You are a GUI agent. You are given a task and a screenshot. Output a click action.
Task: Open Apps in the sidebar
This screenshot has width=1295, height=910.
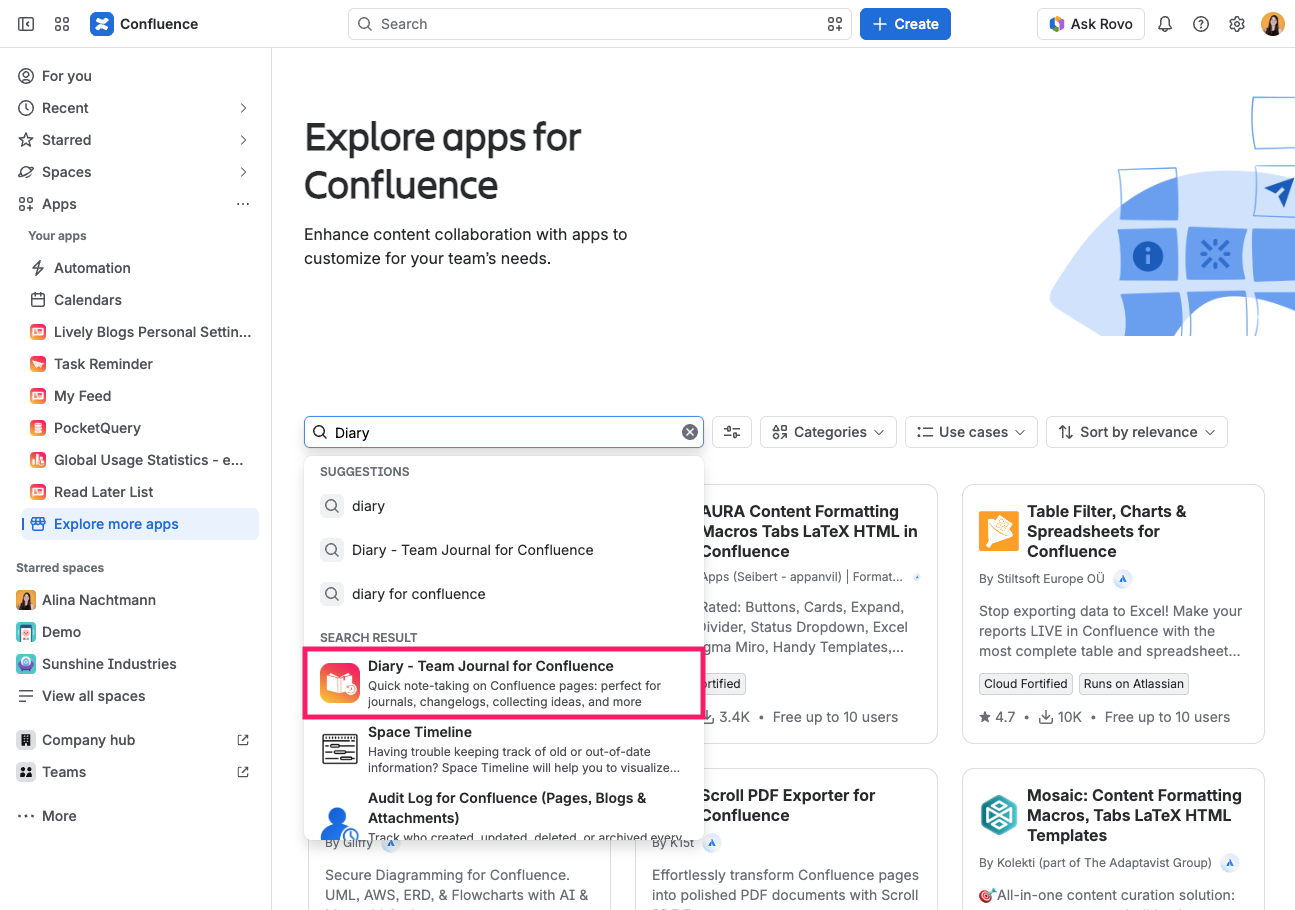pyautogui.click(x=59, y=204)
